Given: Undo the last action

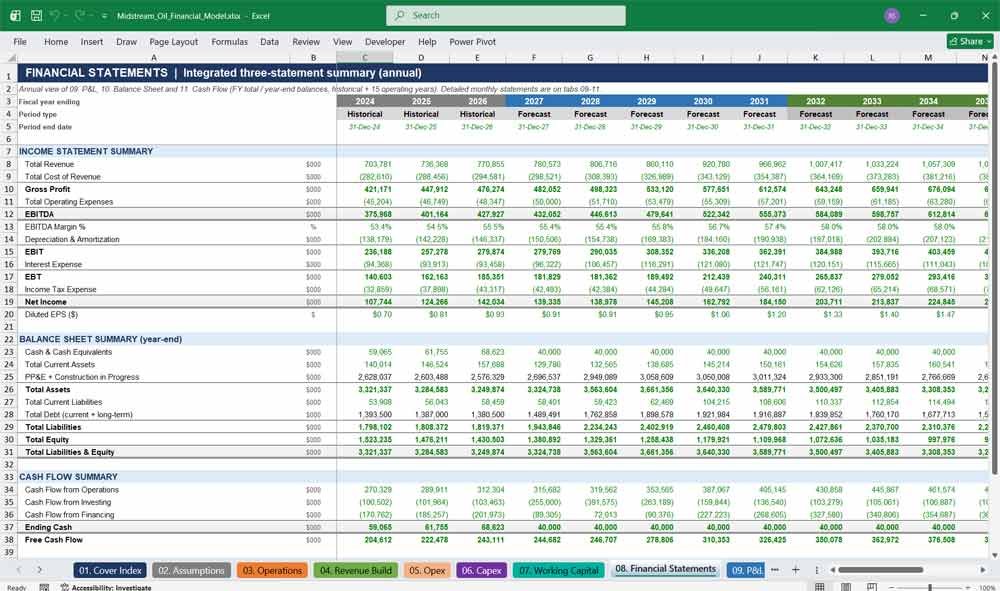Looking at the screenshot, I should tap(55, 15).
